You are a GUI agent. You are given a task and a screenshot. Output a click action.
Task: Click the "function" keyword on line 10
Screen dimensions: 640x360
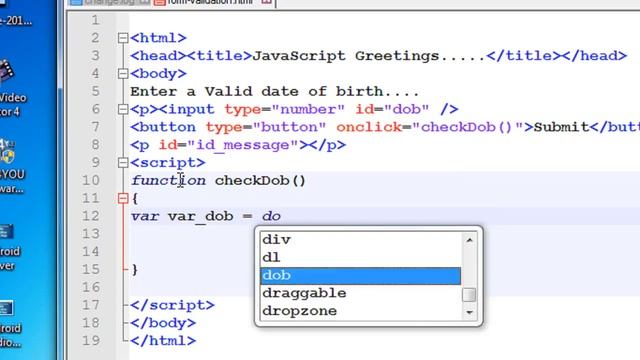[168, 180]
